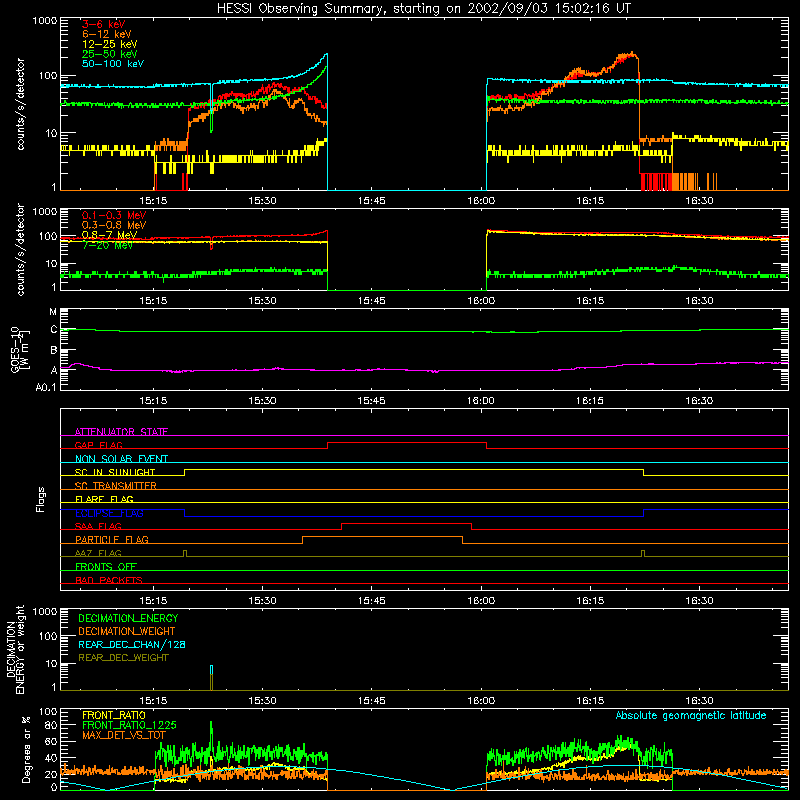Select the 3-6 keV legend label
Image resolution: width=800 pixels, height=800 pixels.
104,24
